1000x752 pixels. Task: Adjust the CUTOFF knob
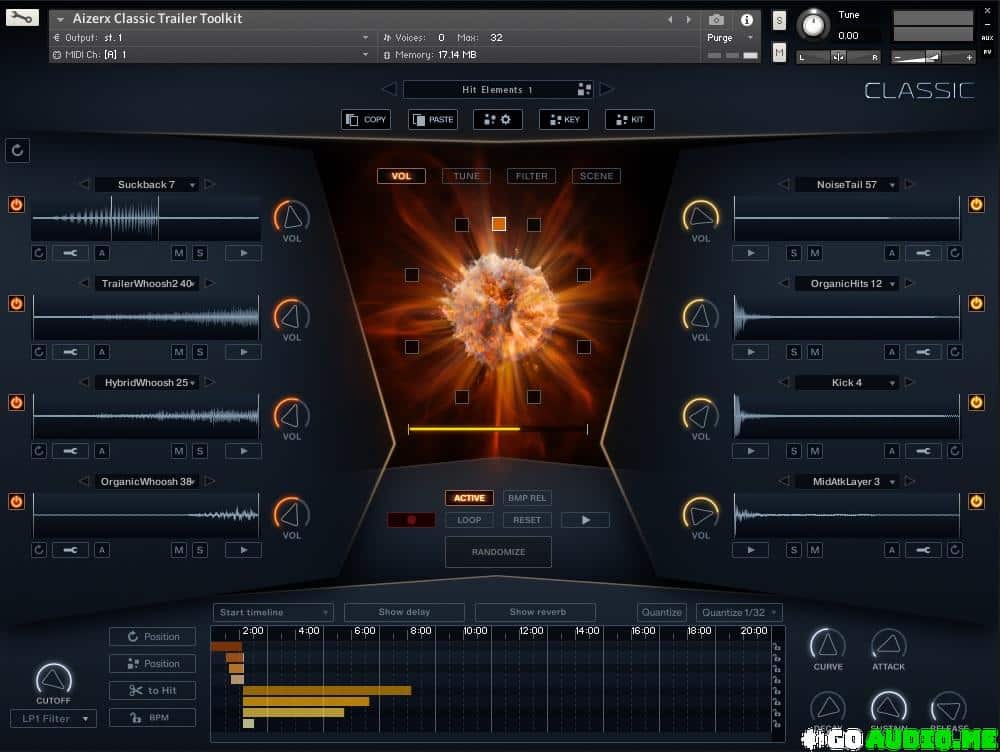click(x=54, y=680)
